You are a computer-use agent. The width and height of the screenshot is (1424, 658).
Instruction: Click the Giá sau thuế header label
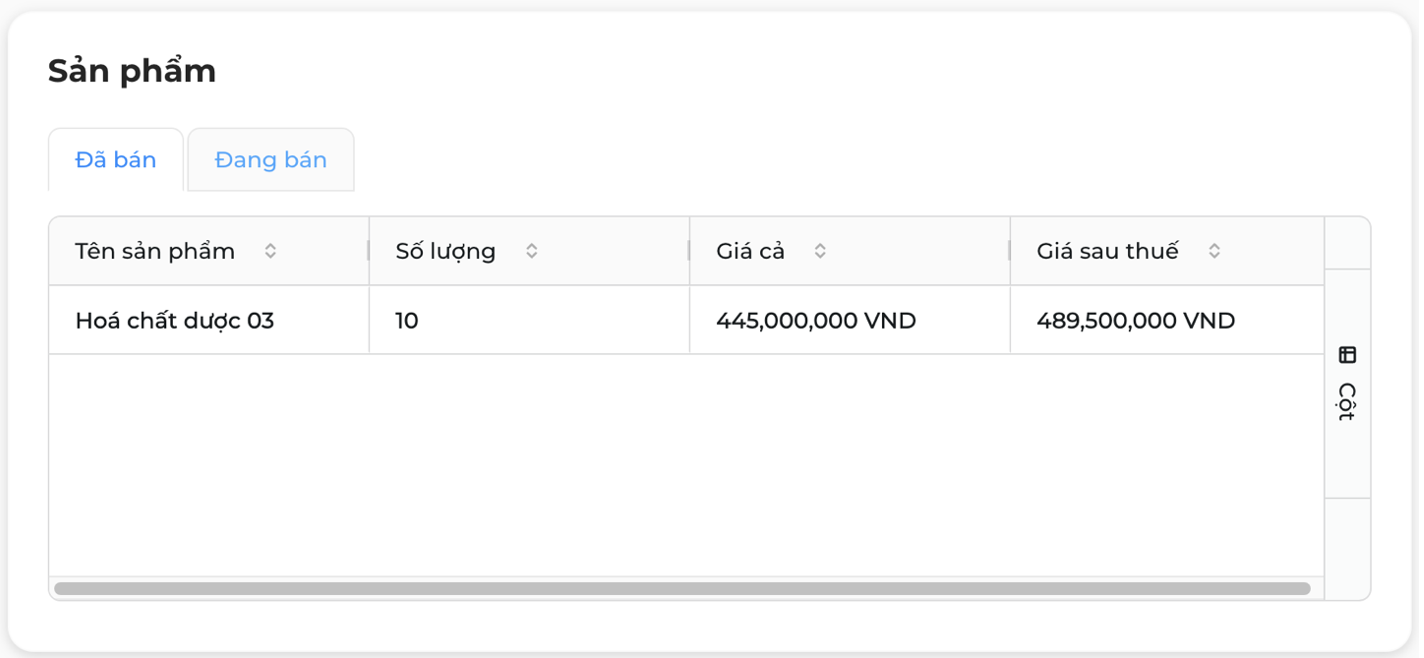click(1108, 251)
